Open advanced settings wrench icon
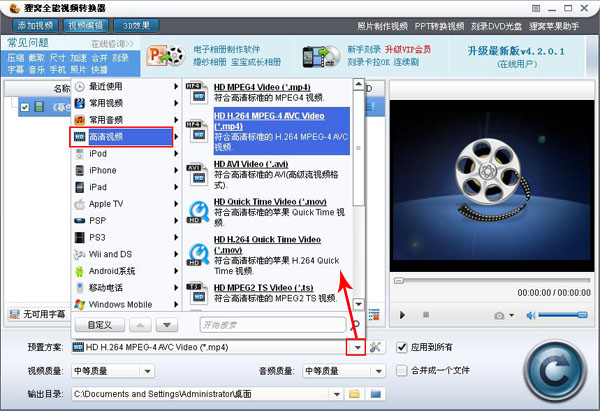Image resolution: width=600 pixels, height=411 pixels. tap(375, 347)
